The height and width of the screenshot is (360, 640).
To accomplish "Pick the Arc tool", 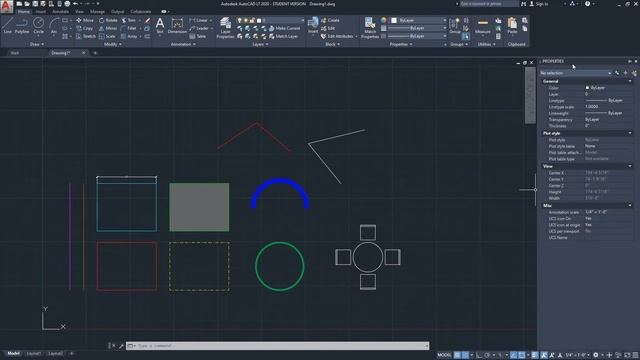I will tap(54, 26).
